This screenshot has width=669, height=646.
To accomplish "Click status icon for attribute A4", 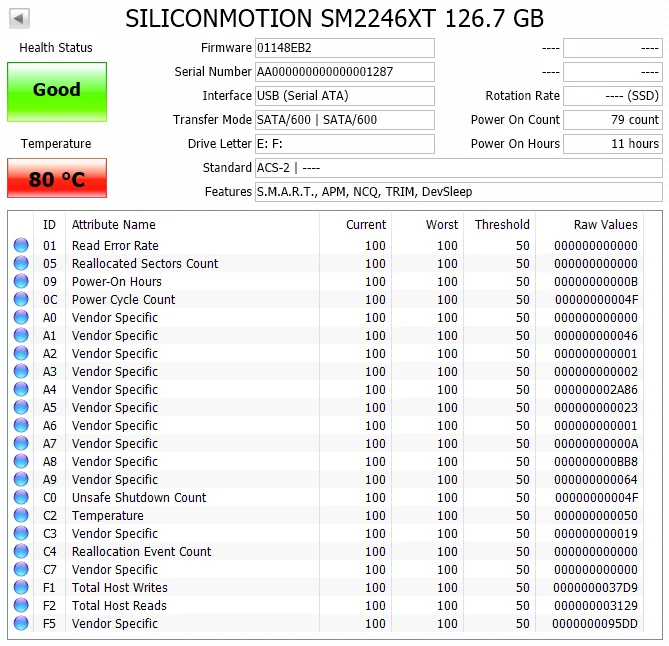I will click(x=21, y=389).
